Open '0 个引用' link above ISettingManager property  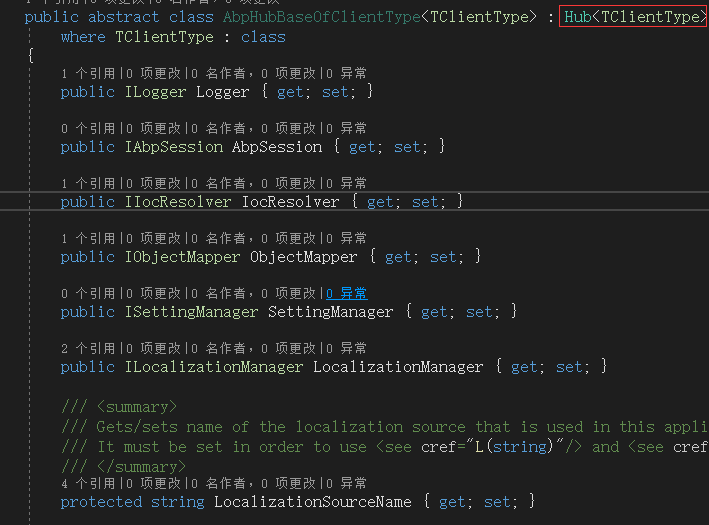pos(88,293)
